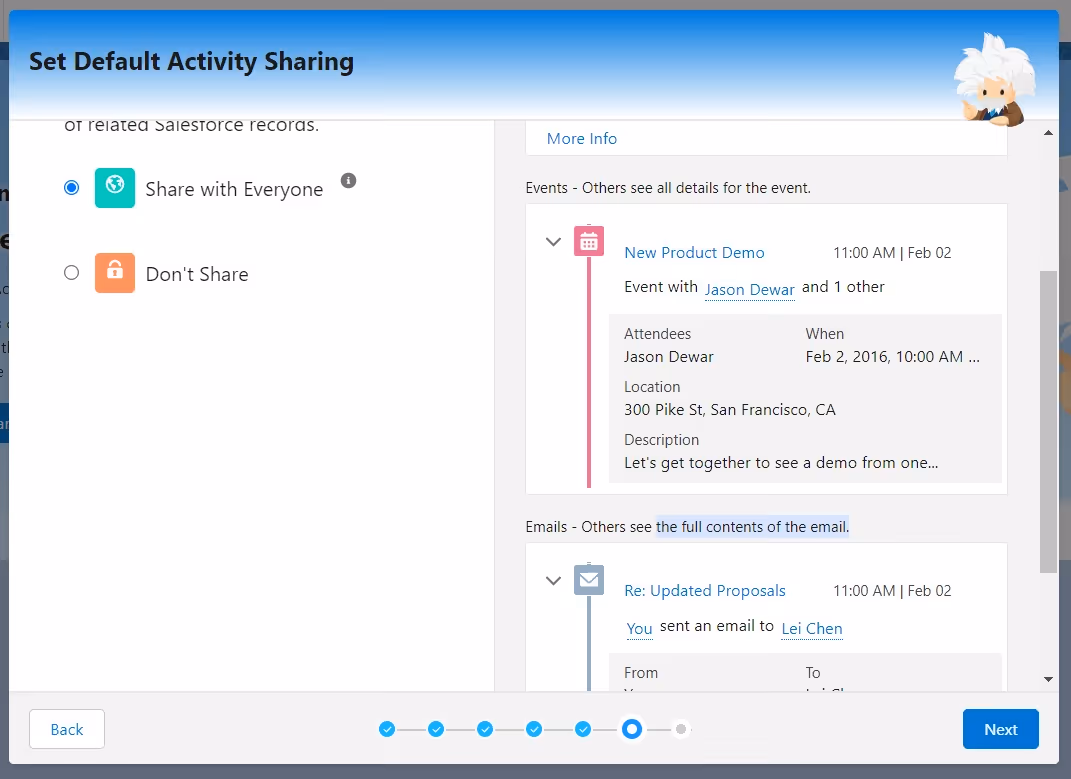This screenshot has height=779, width=1071.
Task: Select the Share with Everyone option
Action: tap(71, 187)
